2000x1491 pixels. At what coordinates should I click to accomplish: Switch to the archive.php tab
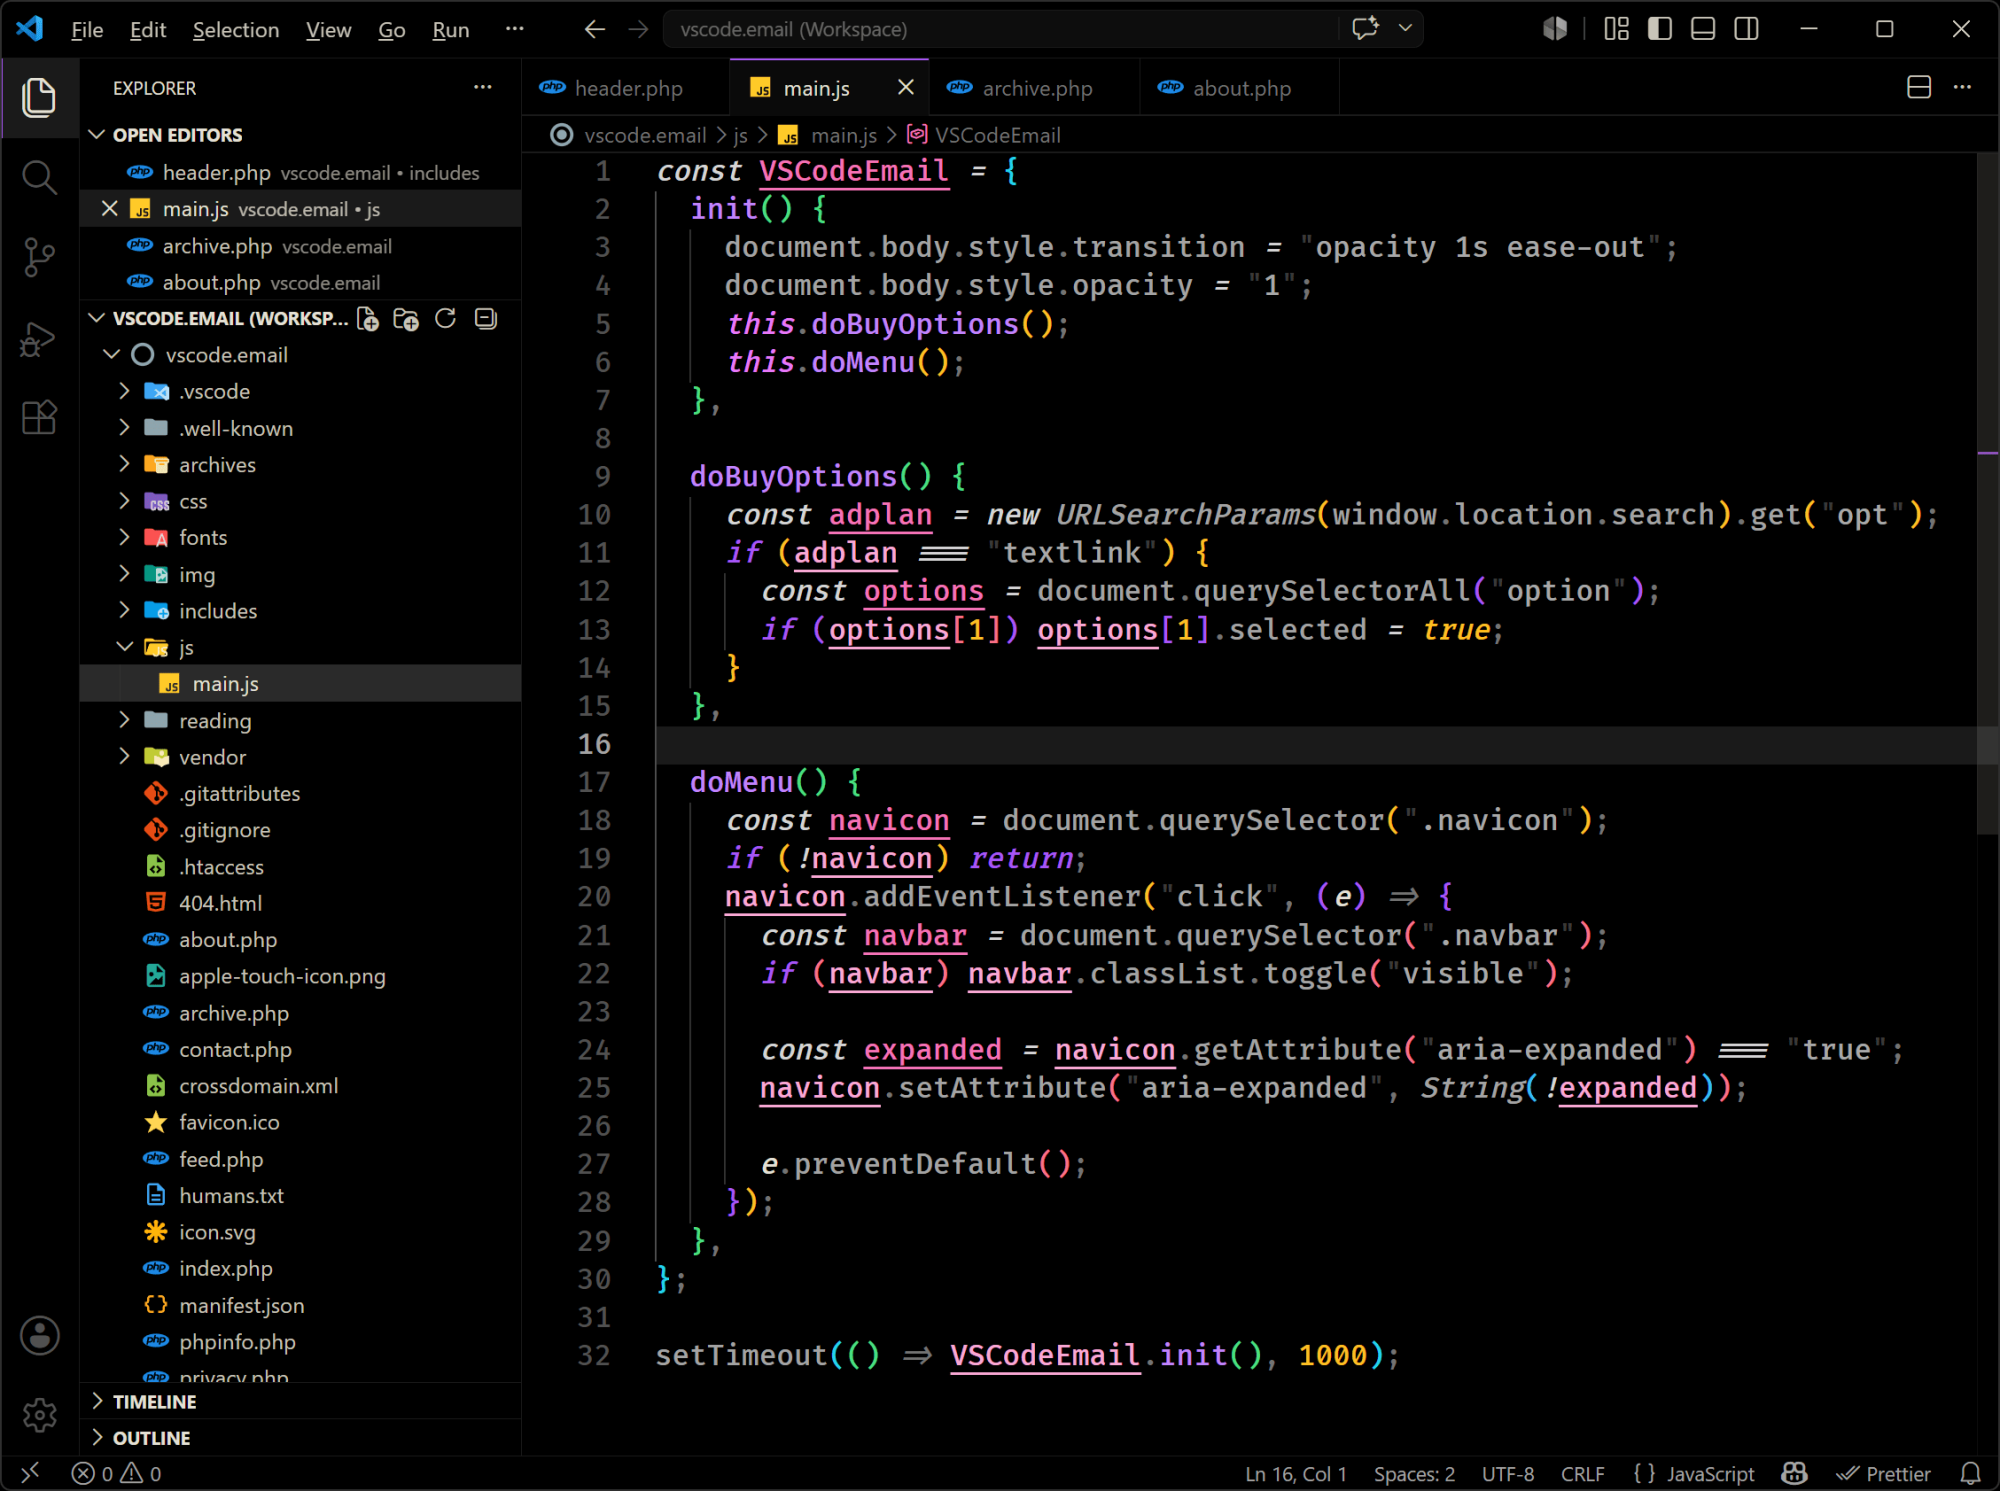pos(1035,88)
